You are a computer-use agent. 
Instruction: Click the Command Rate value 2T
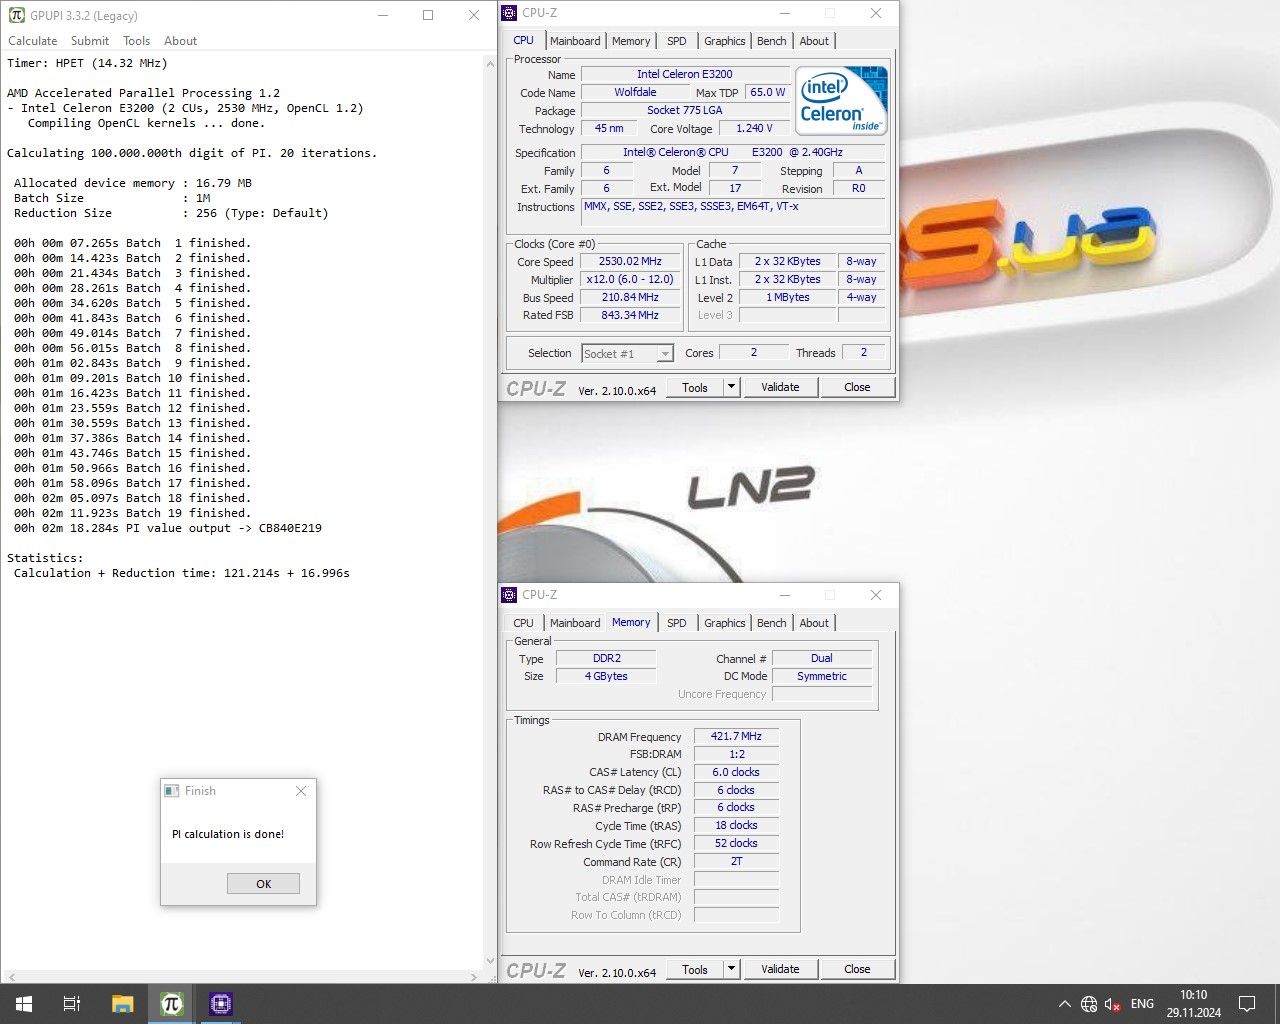736,861
